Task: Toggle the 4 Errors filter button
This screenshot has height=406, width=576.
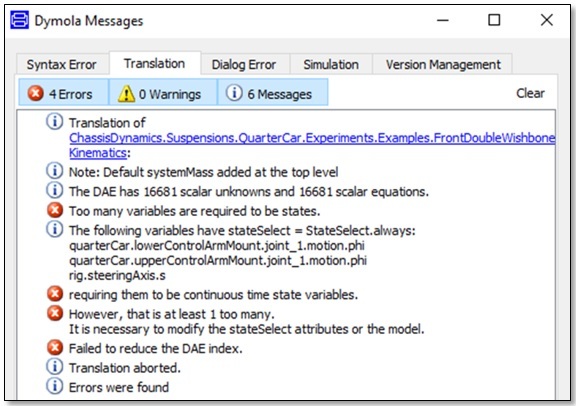Action: click(64, 94)
